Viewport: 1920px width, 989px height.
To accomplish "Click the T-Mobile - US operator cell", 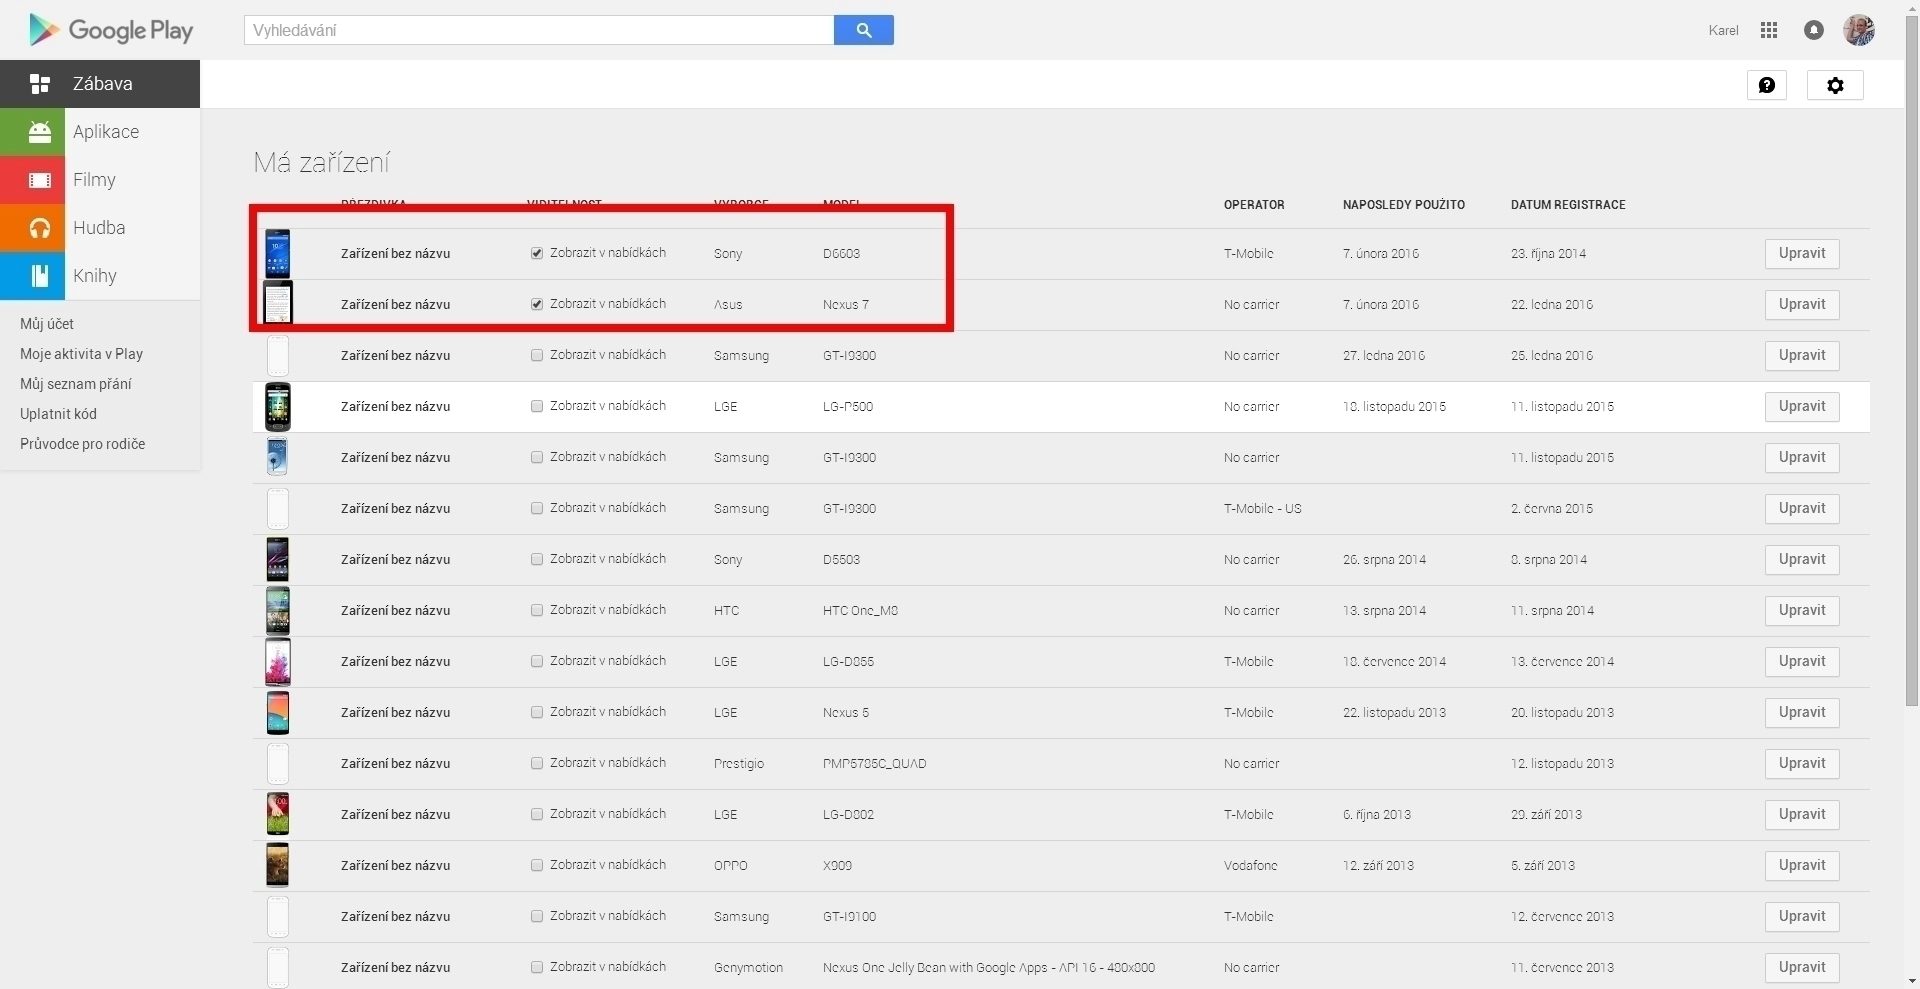I will 1263,508.
